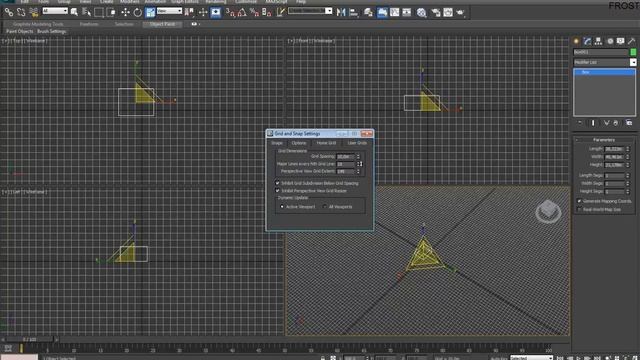Open the Freeform ribbon tab
640x360 pixels.
pyautogui.click(x=89, y=24)
